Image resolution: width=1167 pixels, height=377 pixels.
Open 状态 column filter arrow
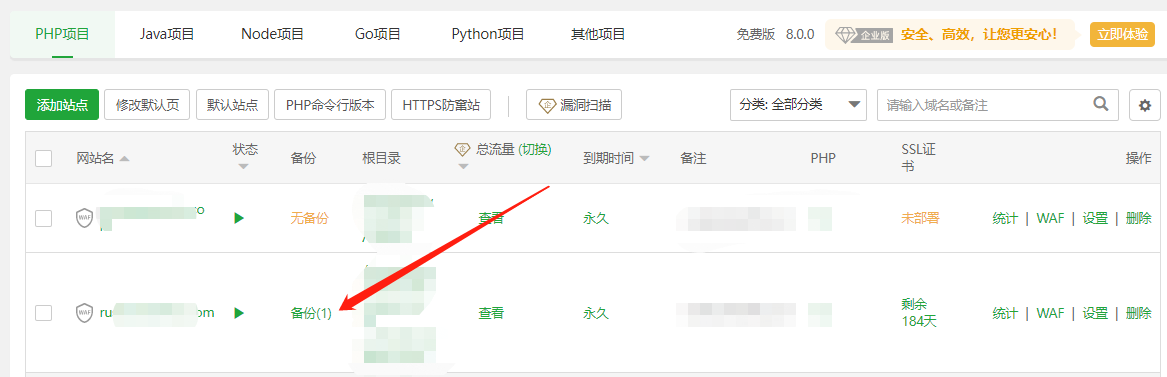pyautogui.click(x=243, y=167)
